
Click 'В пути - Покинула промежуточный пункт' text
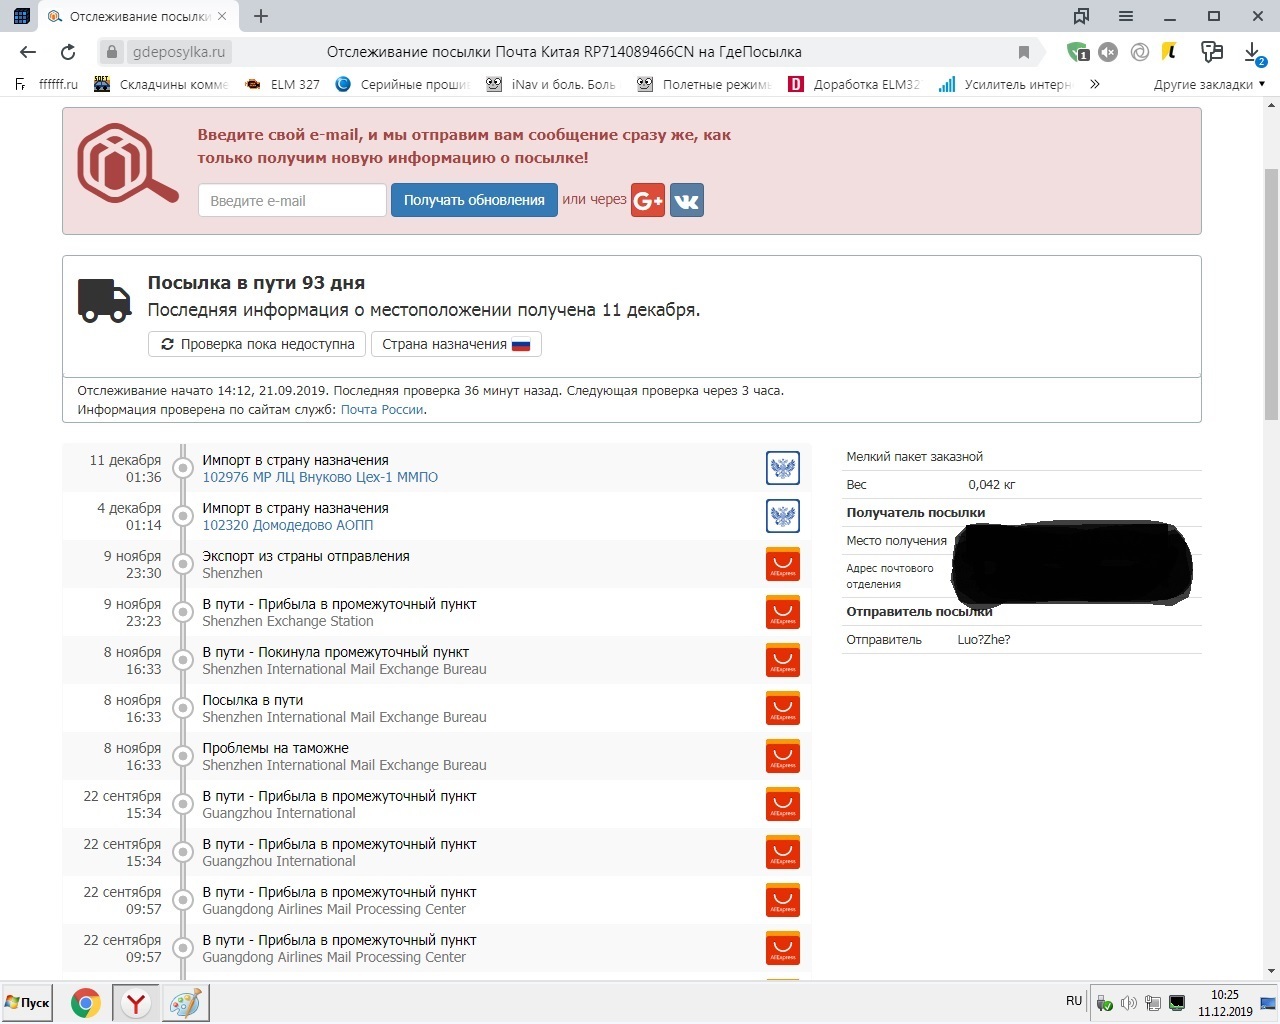[336, 652]
